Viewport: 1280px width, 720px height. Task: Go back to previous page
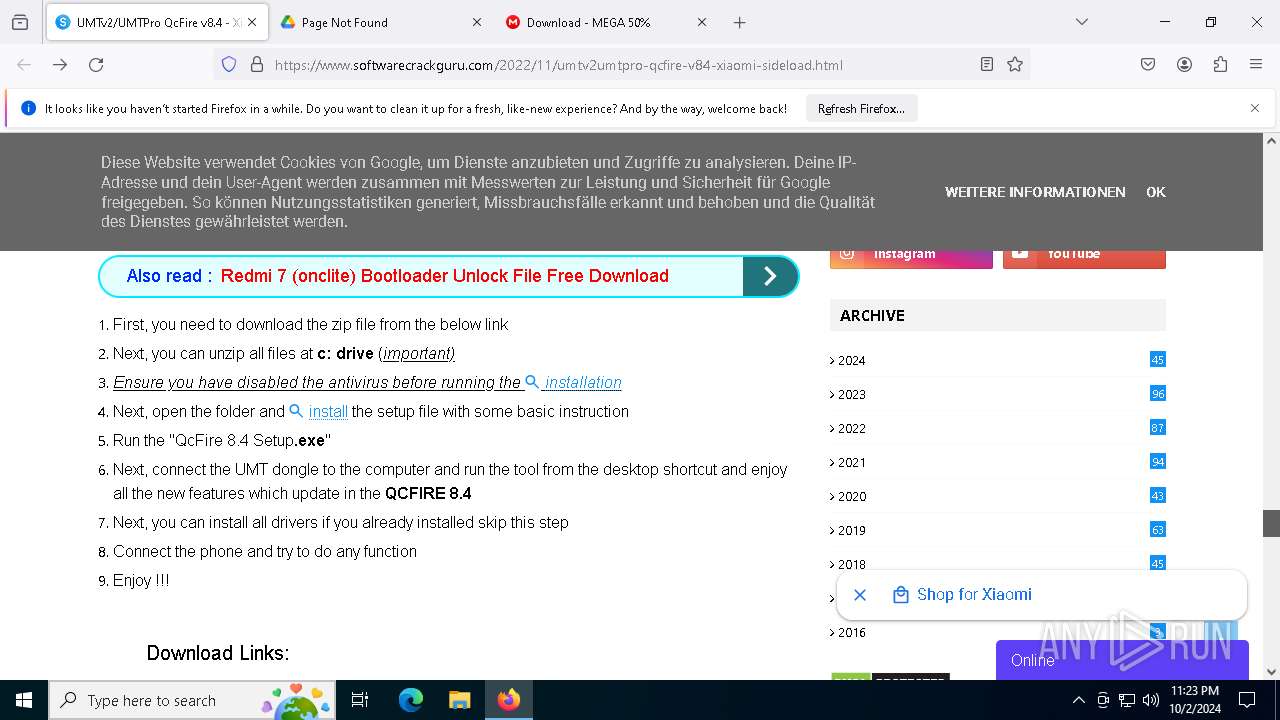(24, 64)
